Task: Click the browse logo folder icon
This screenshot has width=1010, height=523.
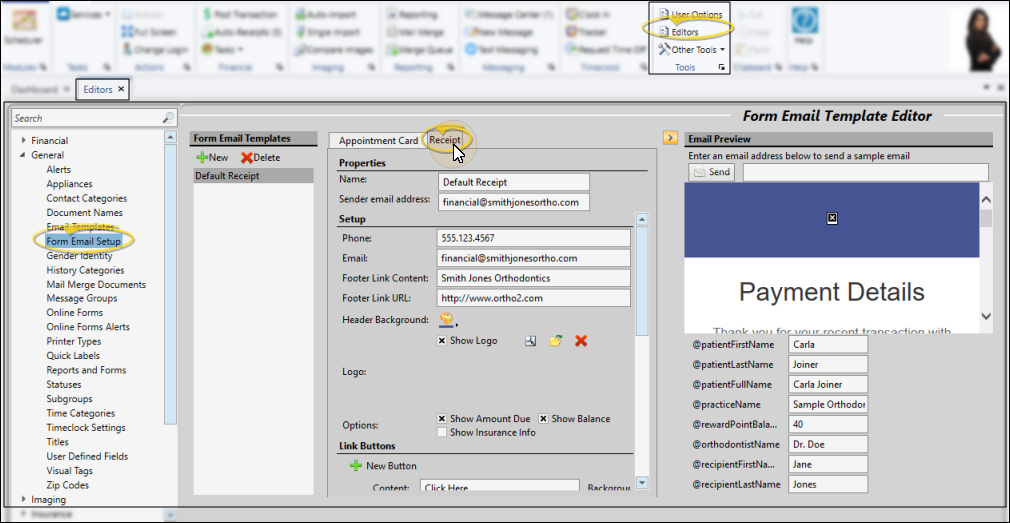Action: tap(555, 341)
